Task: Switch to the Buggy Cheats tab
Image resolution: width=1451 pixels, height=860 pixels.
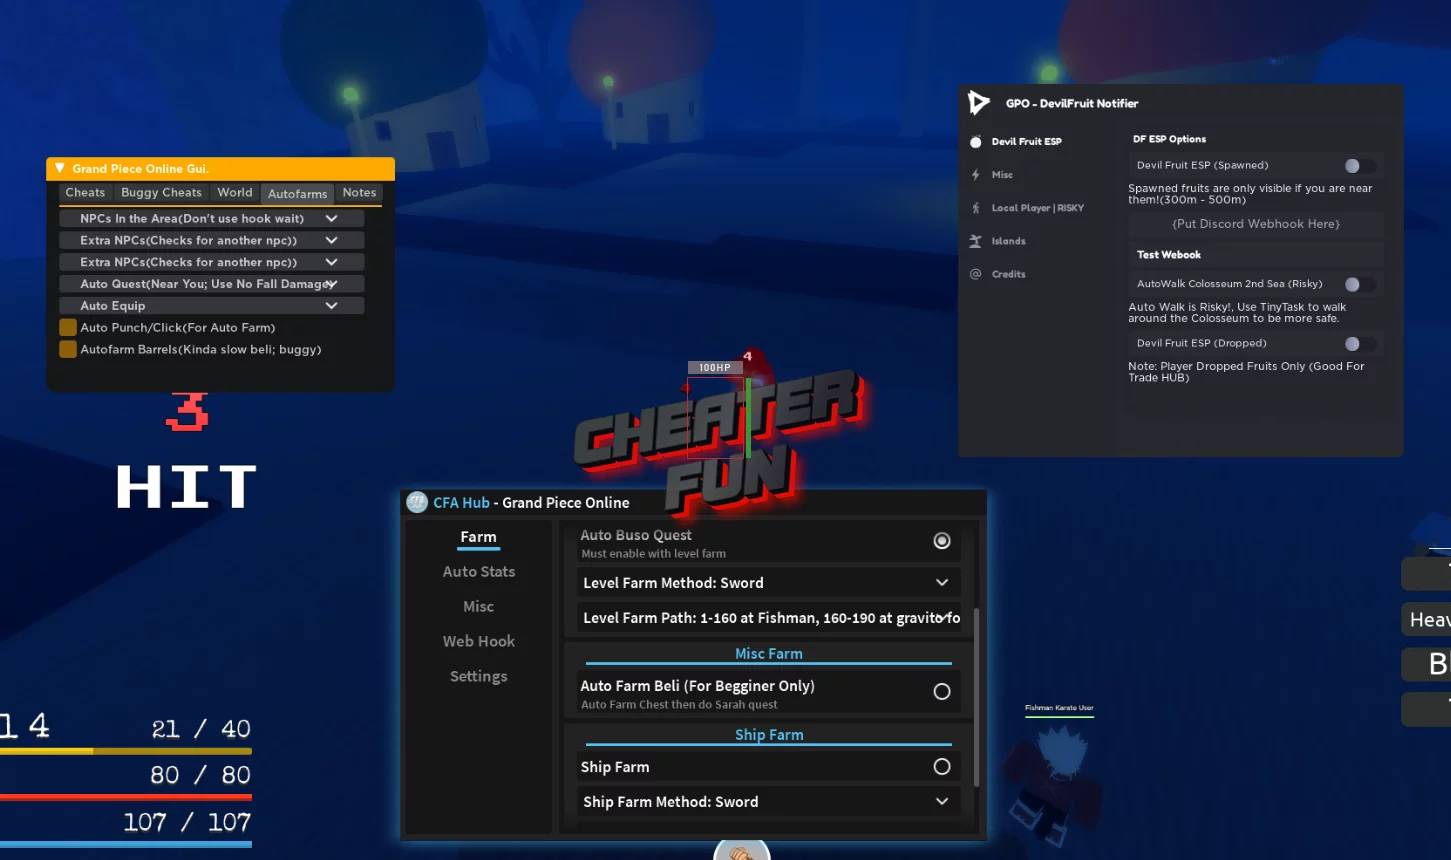Action: [x=161, y=193]
